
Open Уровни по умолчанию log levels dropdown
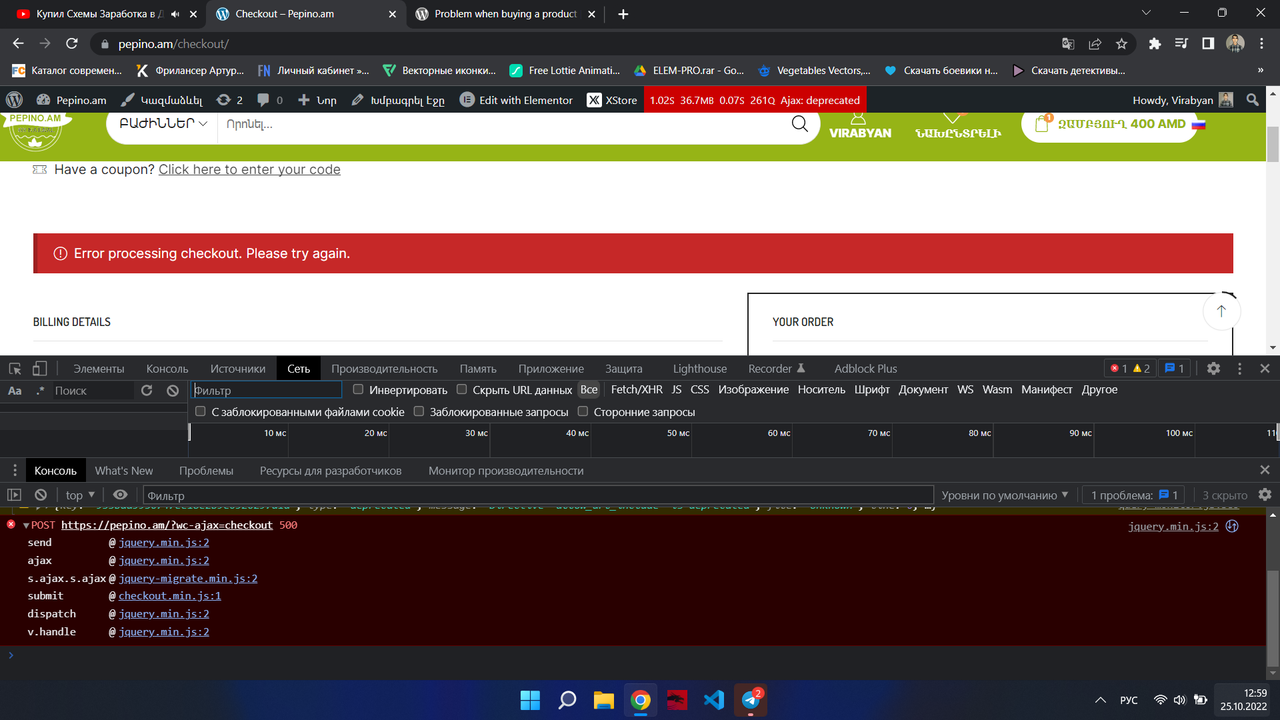pyautogui.click(x=1005, y=495)
